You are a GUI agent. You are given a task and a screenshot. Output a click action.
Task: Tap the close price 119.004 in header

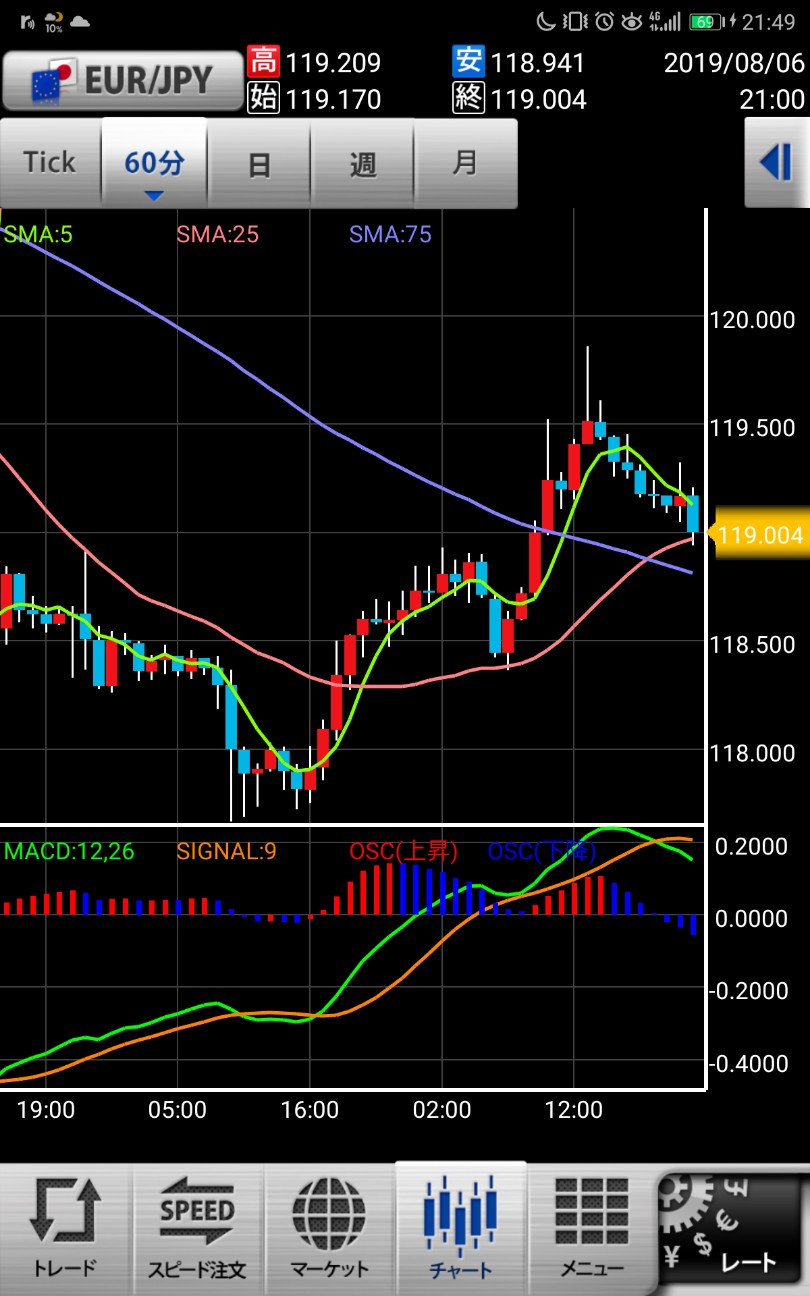538,99
